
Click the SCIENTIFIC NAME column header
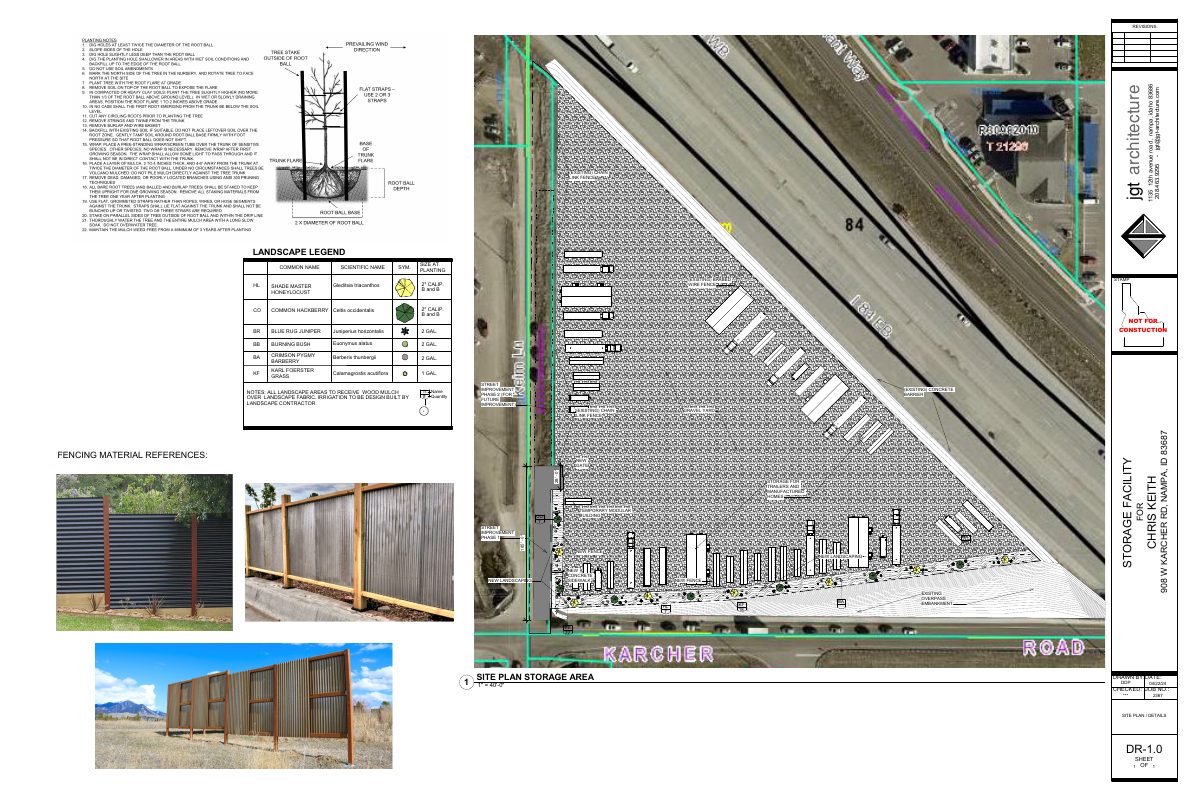click(362, 268)
